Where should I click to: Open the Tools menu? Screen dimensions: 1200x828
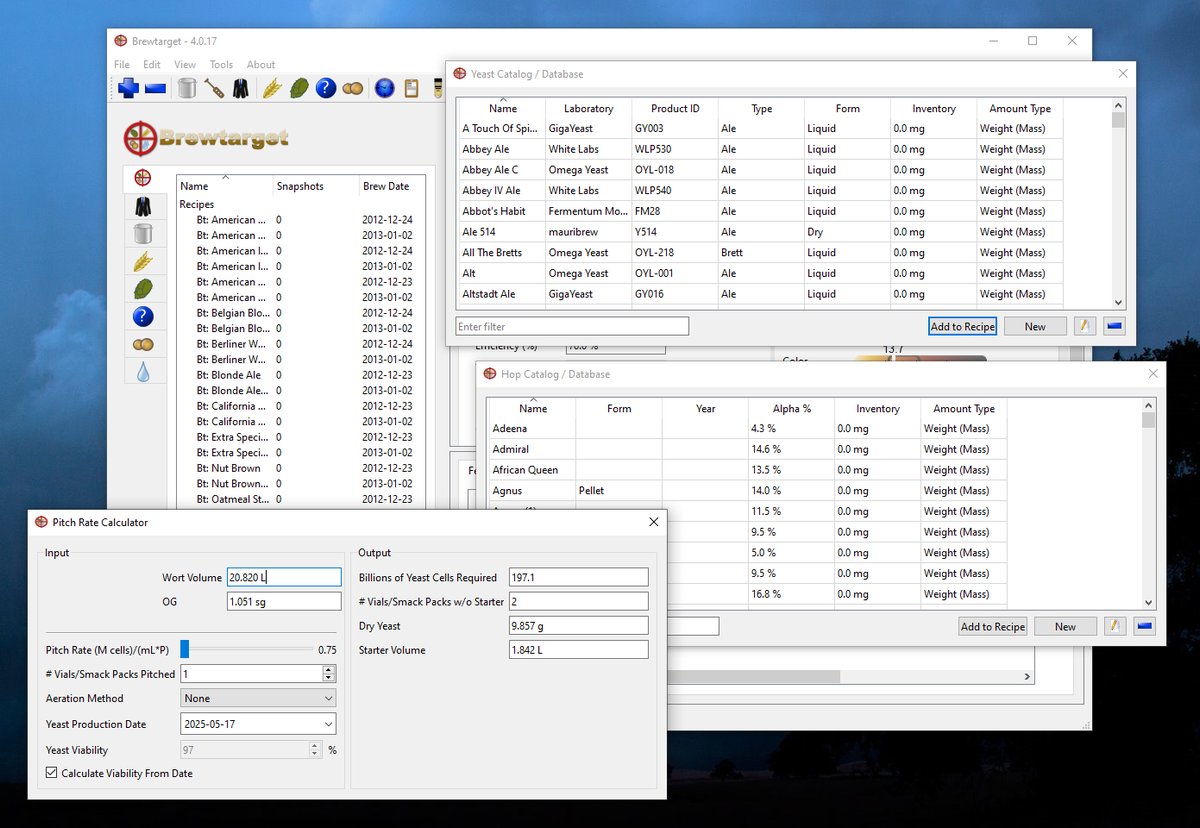(x=221, y=65)
